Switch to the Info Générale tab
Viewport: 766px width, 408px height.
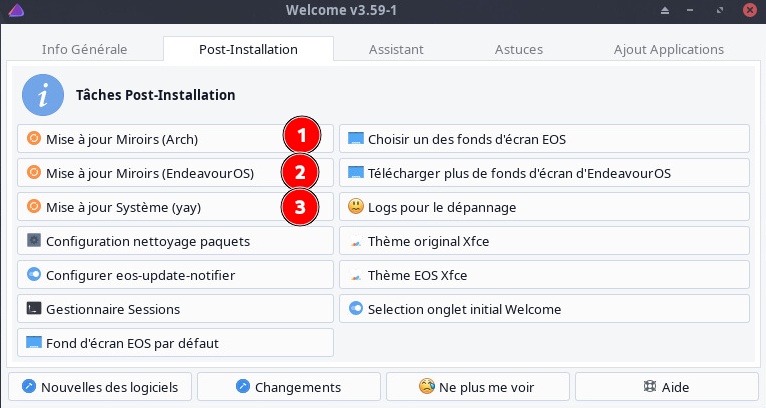pyautogui.click(x=84, y=49)
